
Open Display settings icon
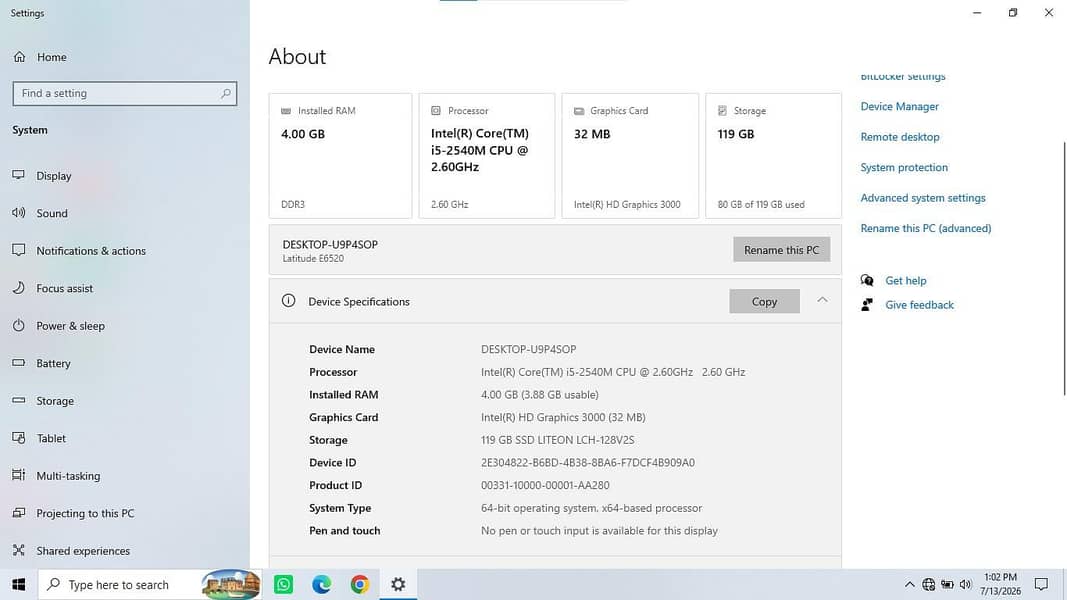coord(18,176)
